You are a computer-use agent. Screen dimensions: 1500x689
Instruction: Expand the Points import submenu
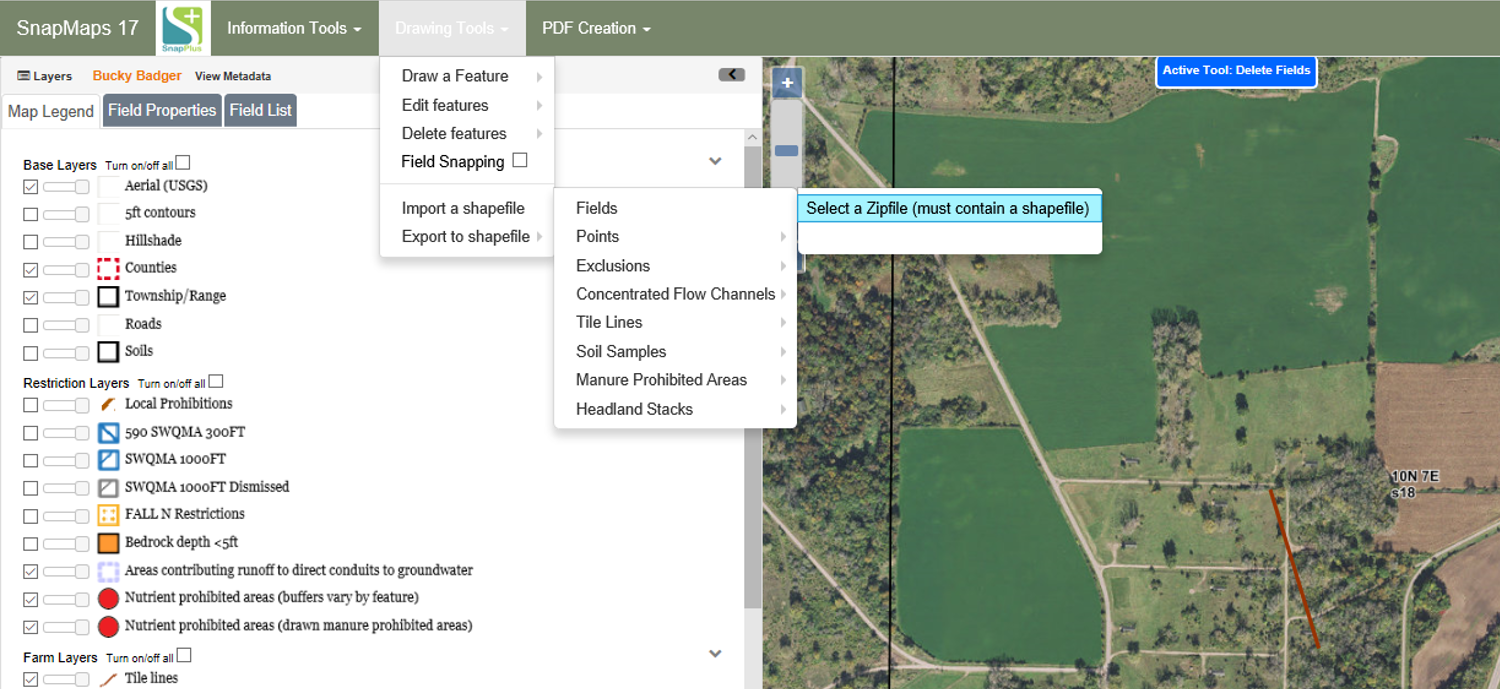[x=675, y=237]
